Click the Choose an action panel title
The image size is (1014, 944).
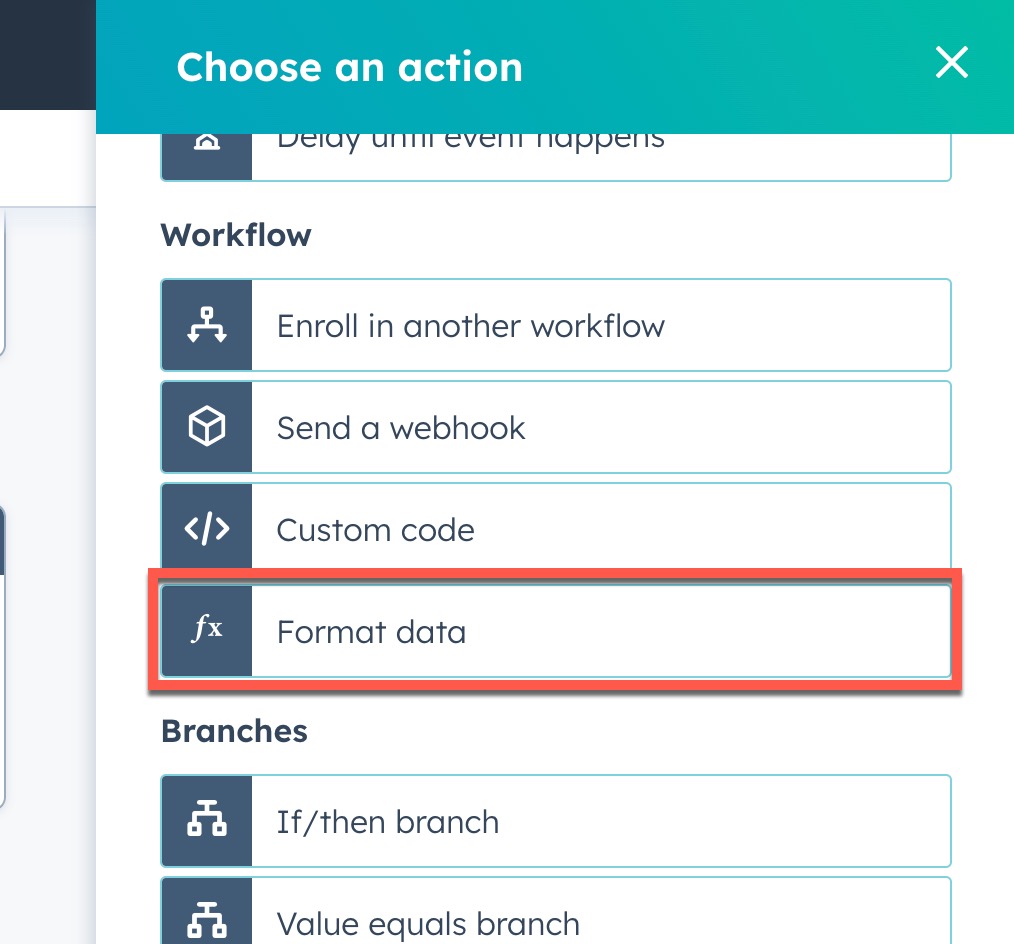click(349, 67)
